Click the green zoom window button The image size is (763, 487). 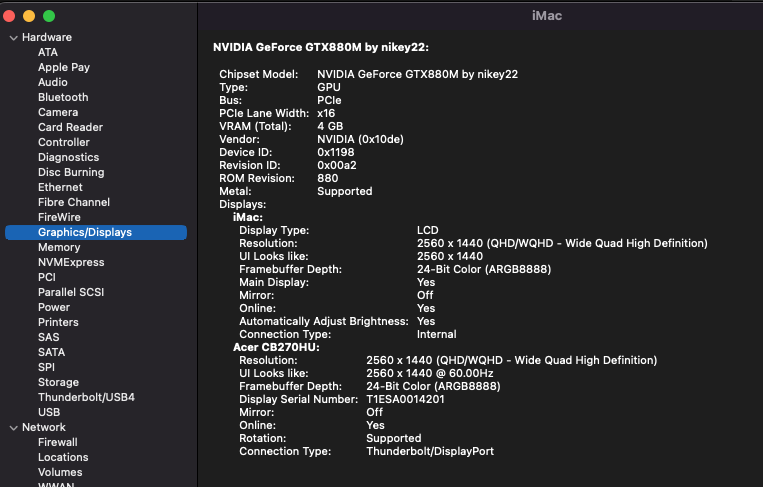click(49, 16)
